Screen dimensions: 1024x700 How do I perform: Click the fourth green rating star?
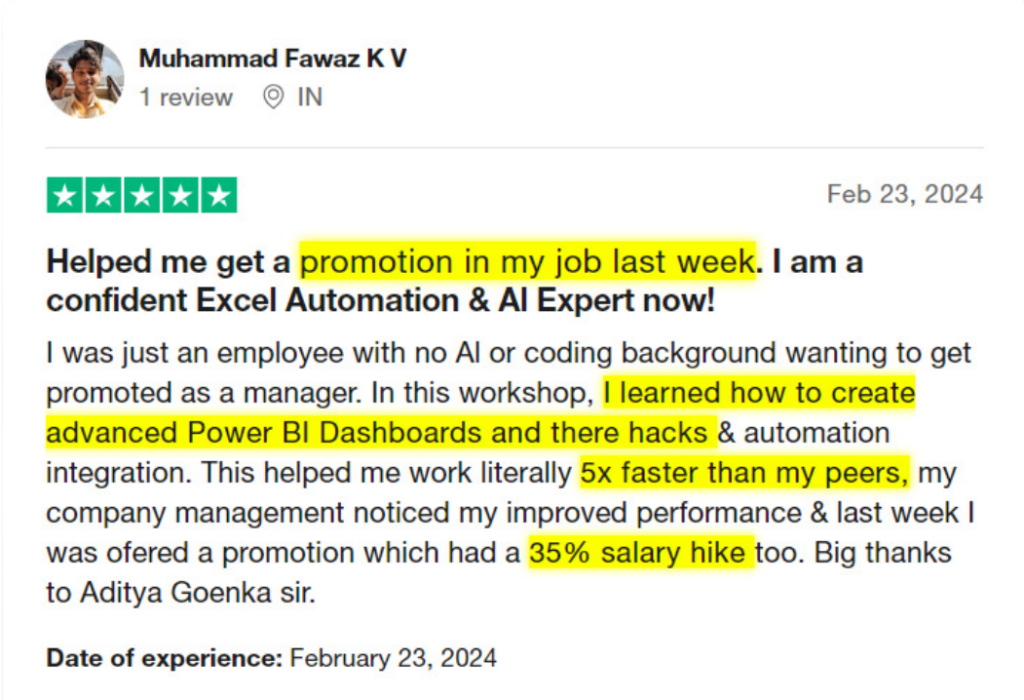point(180,195)
